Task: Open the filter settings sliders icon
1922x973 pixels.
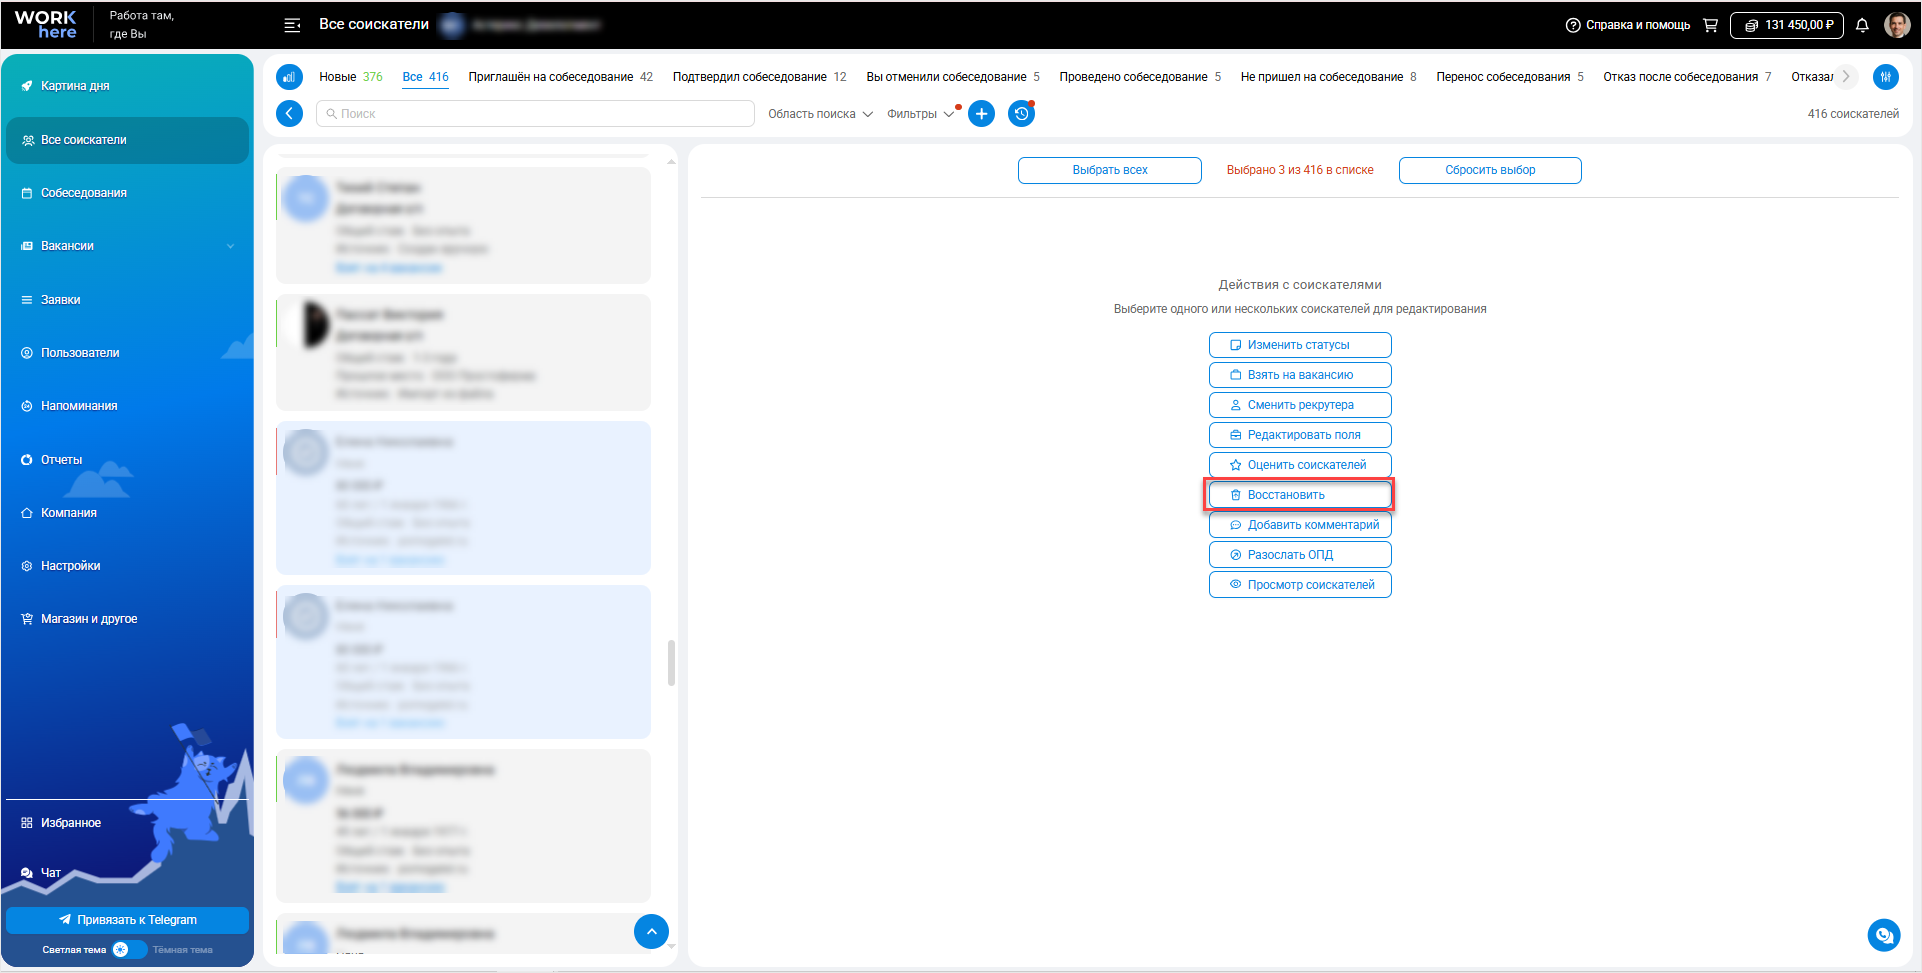Action: (1885, 77)
